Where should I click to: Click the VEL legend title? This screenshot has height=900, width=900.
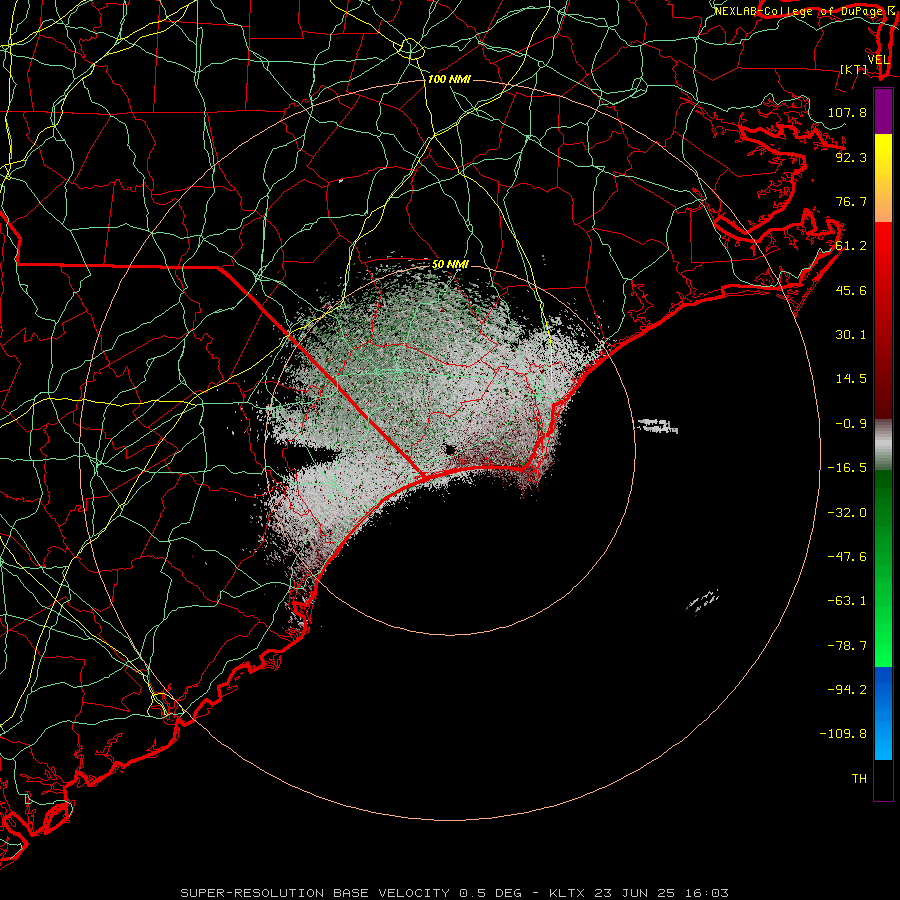pos(879,60)
